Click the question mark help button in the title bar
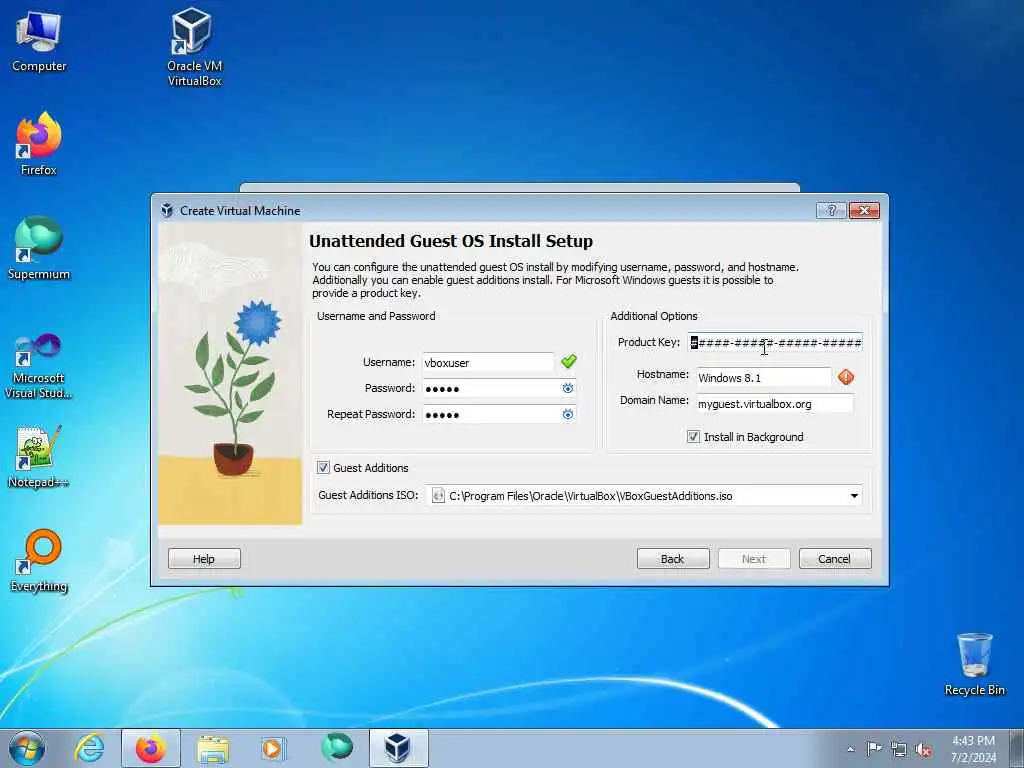This screenshot has height=768, width=1024. click(831, 210)
